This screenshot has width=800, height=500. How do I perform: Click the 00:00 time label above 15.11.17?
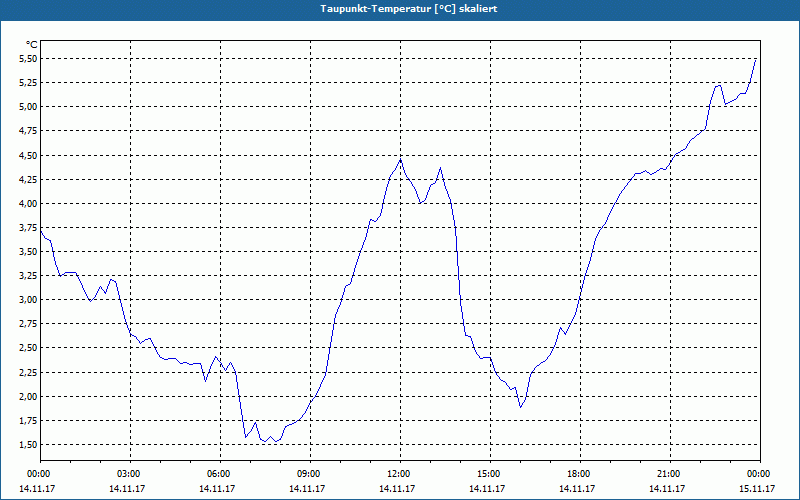click(x=759, y=474)
